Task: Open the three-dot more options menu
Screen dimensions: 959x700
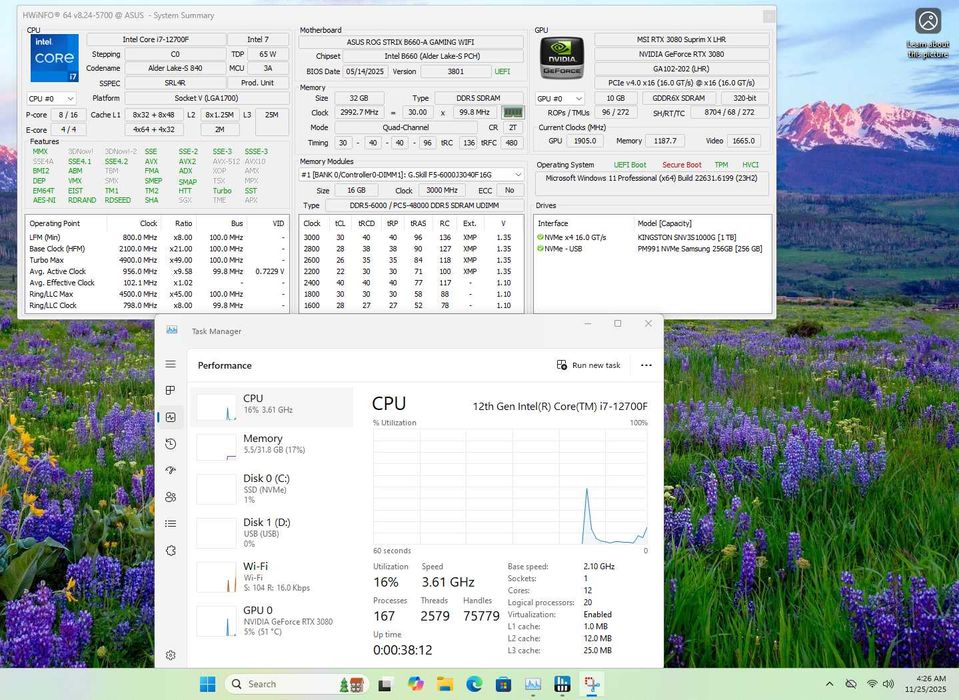Action: click(x=646, y=365)
